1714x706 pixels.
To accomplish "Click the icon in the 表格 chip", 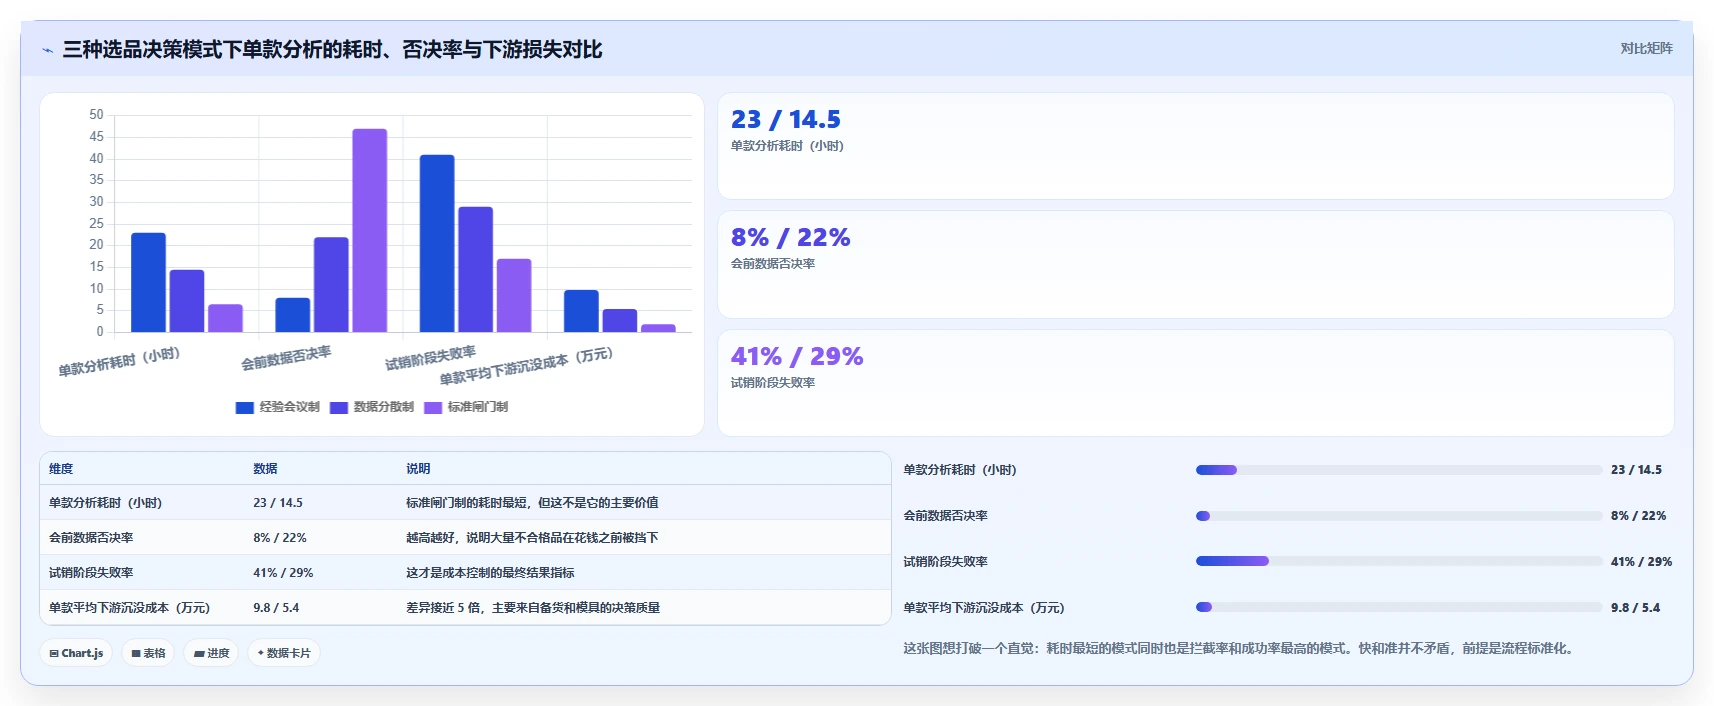I will coord(136,653).
